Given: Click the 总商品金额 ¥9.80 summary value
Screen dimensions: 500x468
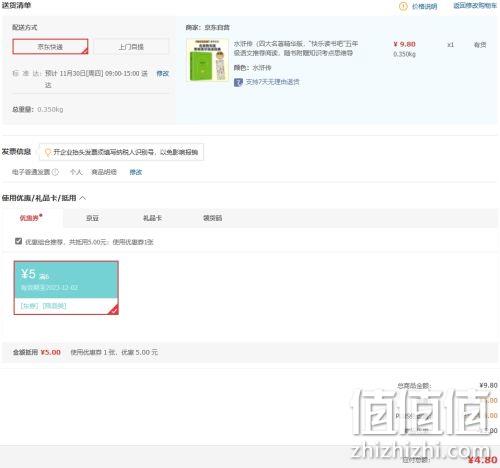Looking at the screenshot, I should (488, 385).
